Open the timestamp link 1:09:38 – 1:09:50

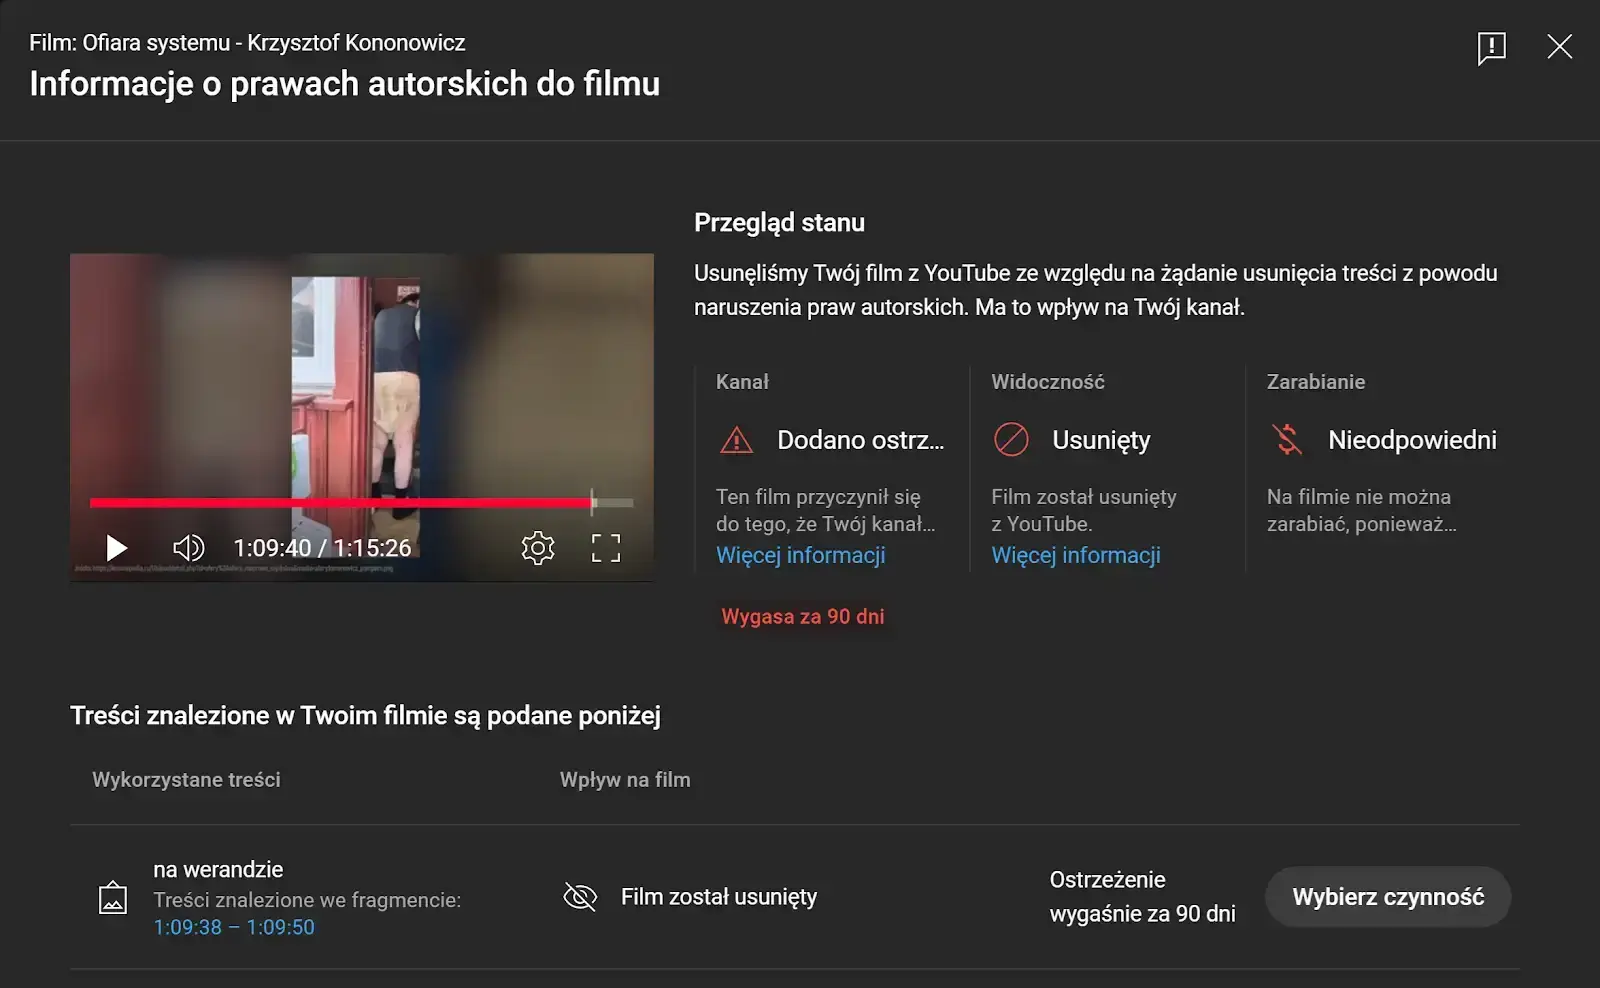(x=233, y=927)
